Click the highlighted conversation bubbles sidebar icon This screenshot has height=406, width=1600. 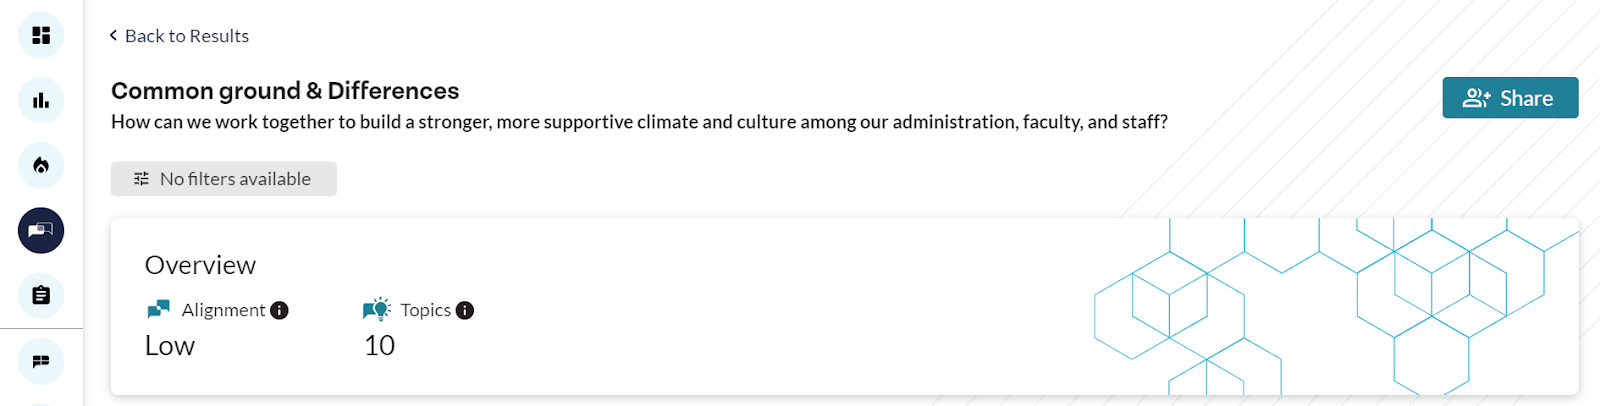pyautogui.click(x=41, y=230)
